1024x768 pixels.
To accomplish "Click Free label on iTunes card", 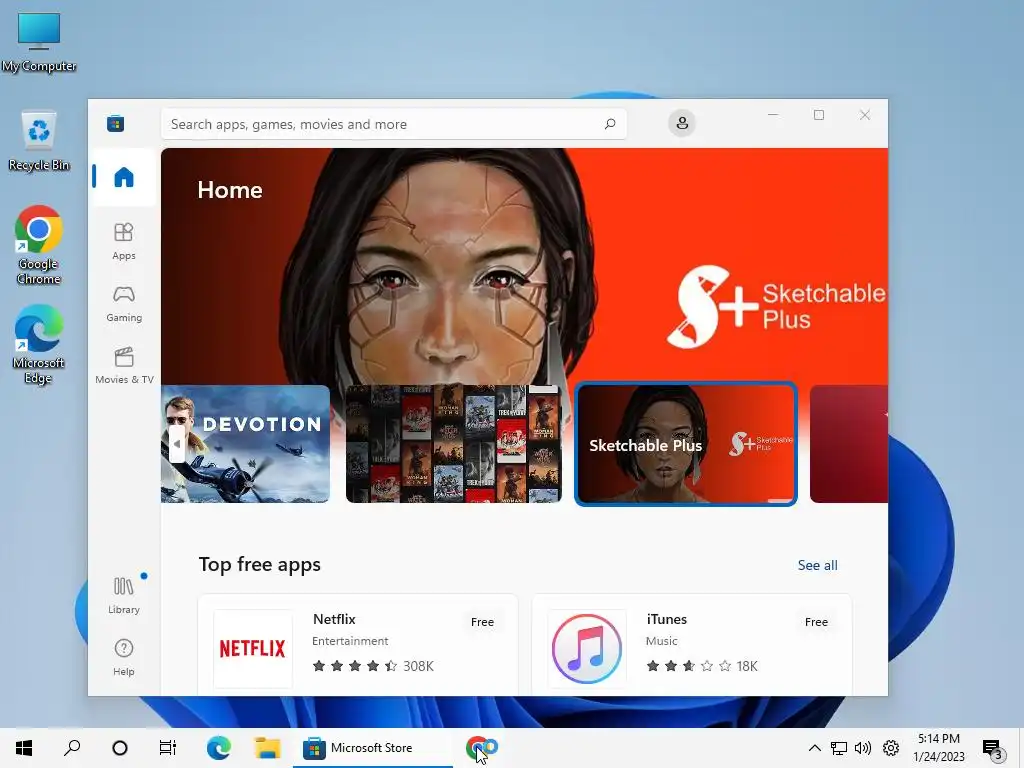I will [x=816, y=622].
